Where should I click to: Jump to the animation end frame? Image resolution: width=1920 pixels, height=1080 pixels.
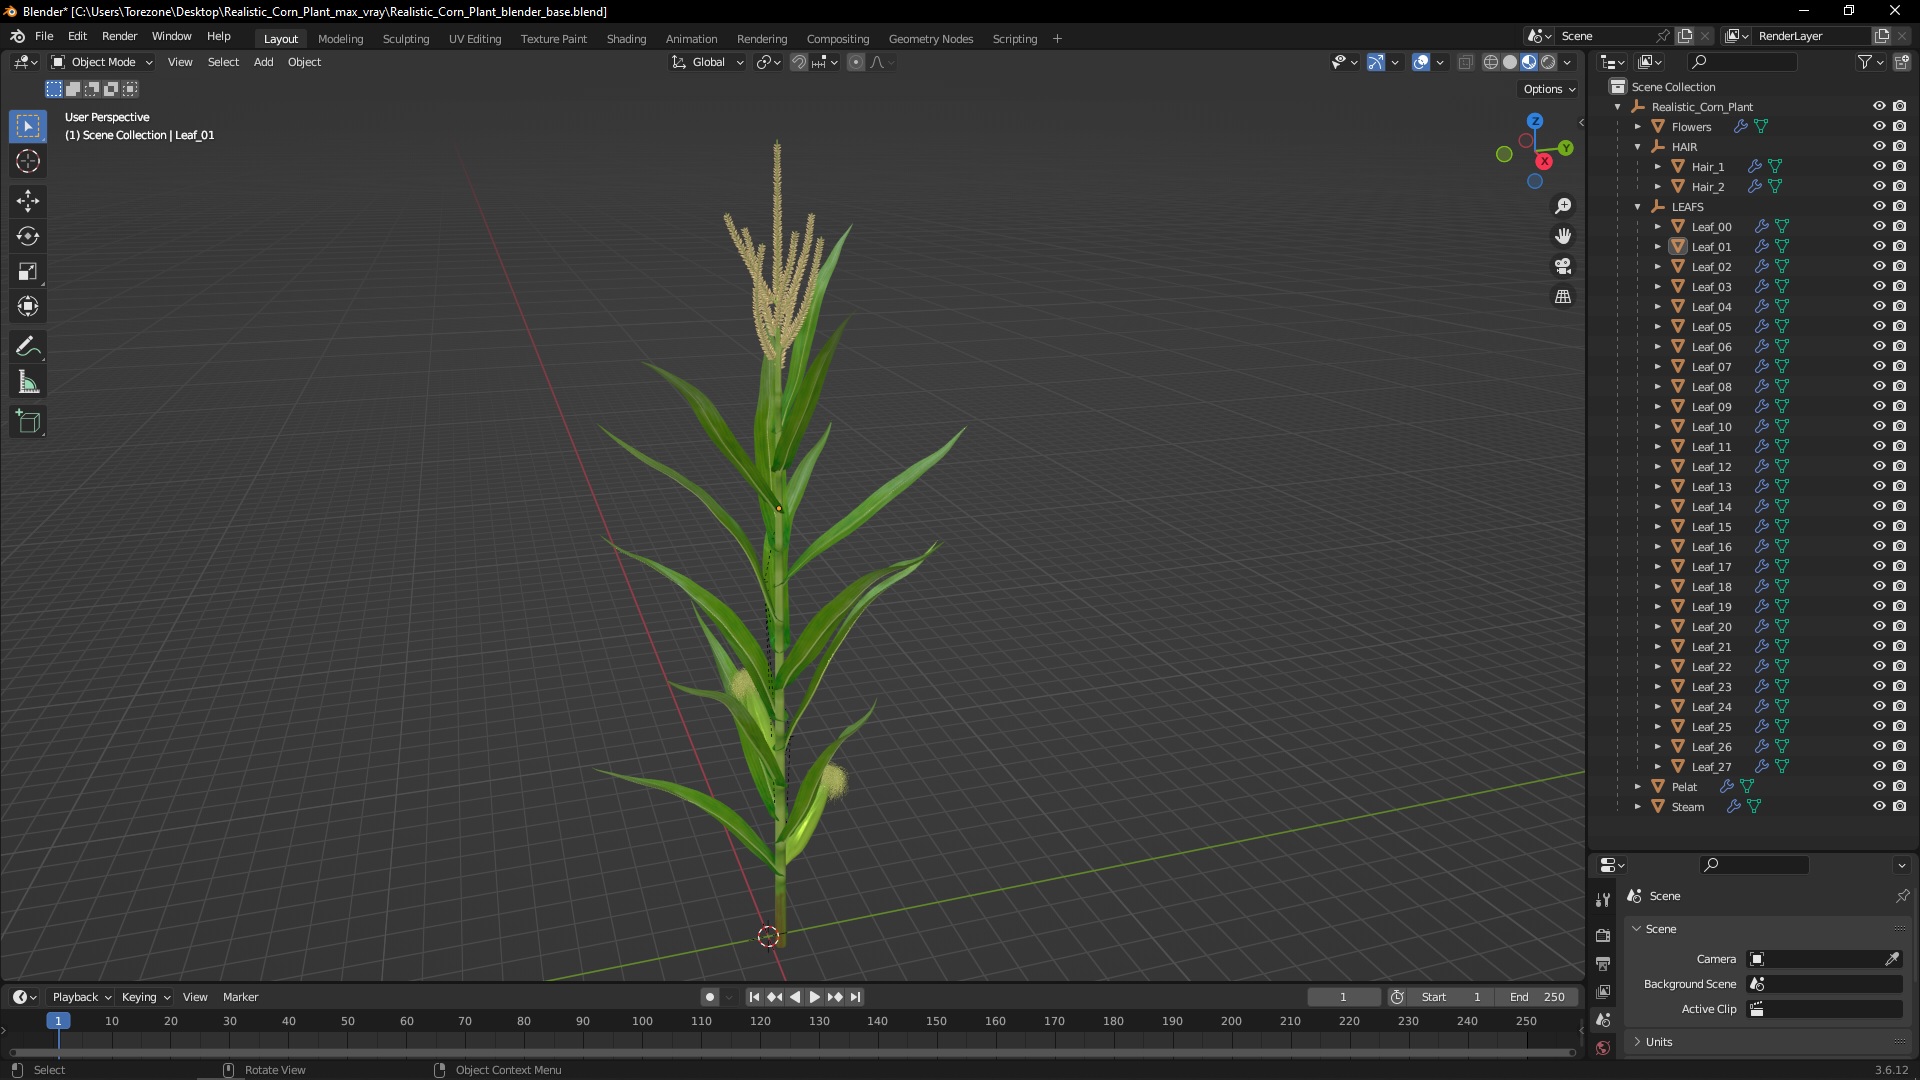855,997
